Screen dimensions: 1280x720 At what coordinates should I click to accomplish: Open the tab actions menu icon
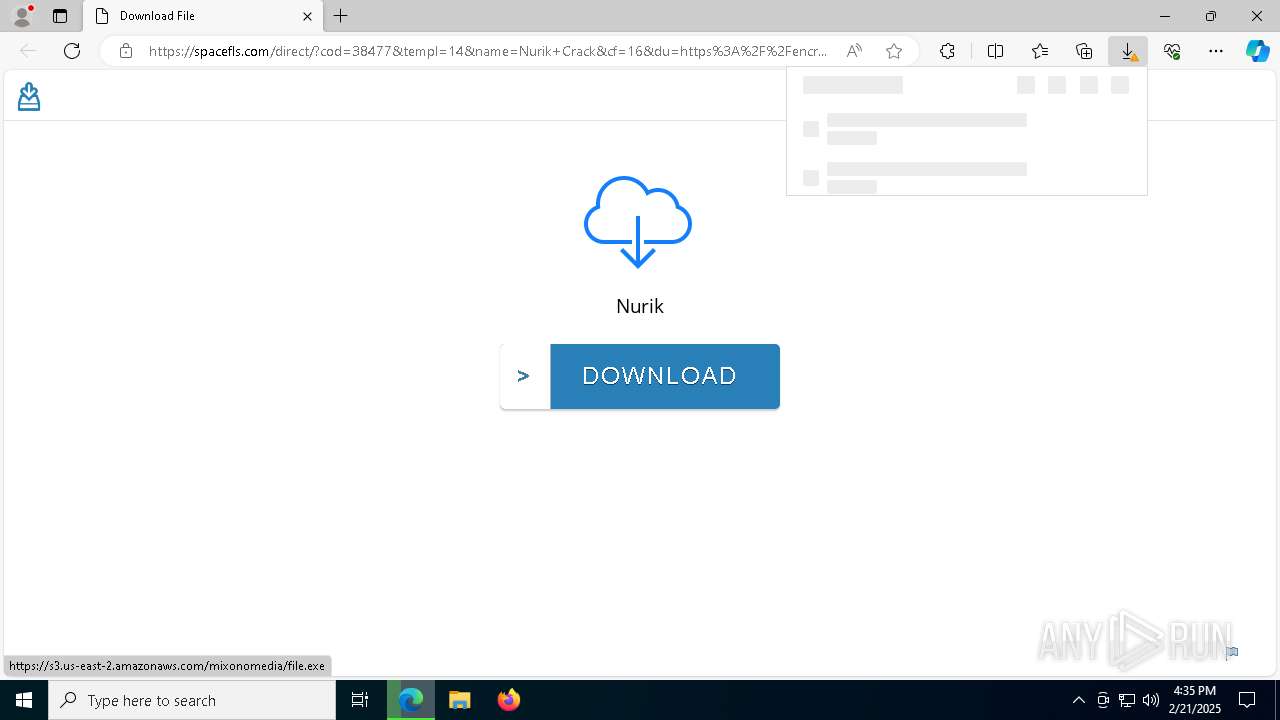[x=60, y=16]
